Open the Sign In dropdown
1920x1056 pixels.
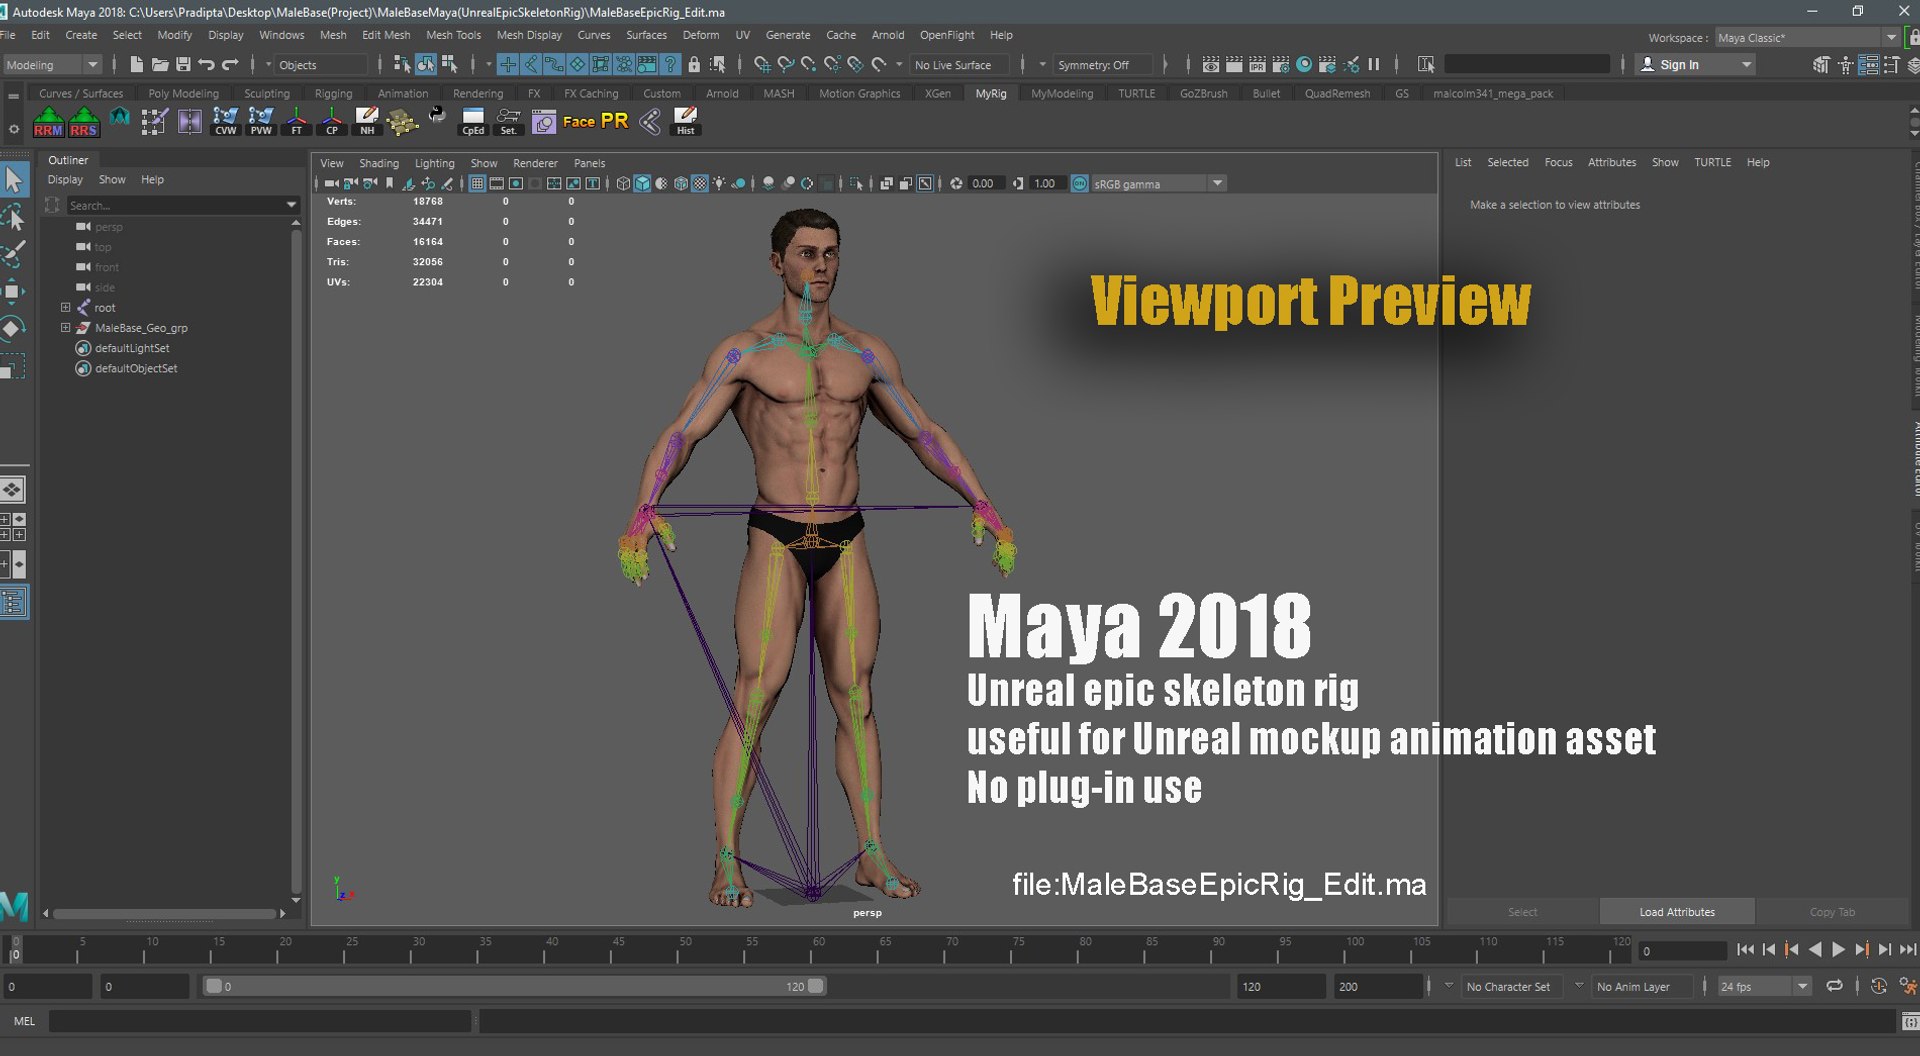click(x=1695, y=65)
